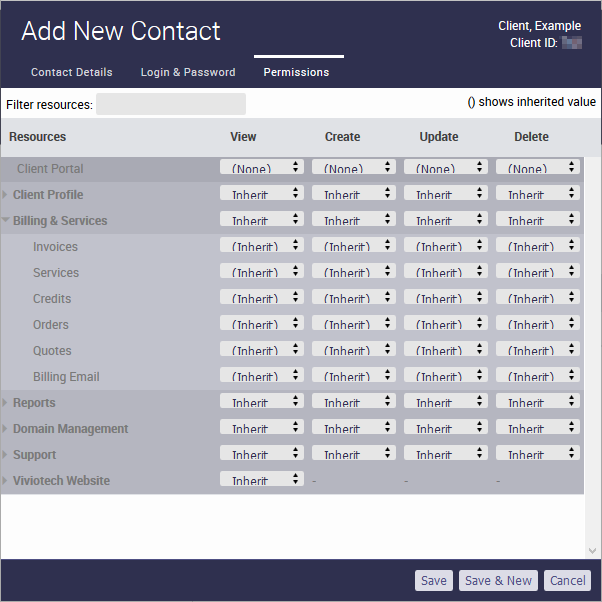This screenshot has width=602, height=602.
Task: Open Credits Delete permission dropdown
Action: click(538, 297)
